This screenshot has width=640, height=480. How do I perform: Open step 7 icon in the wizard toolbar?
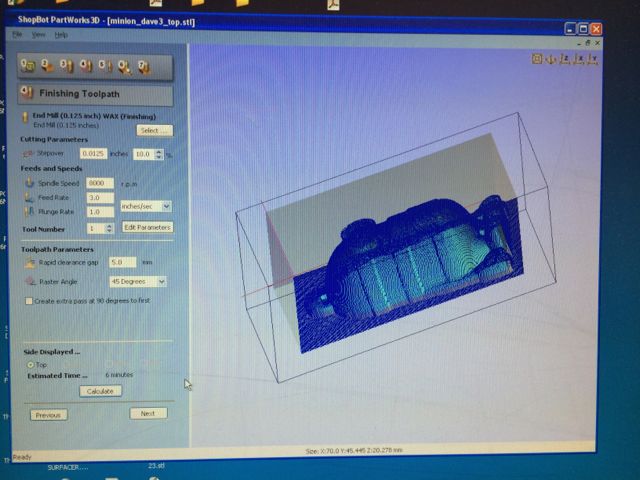[x=144, y=67]
